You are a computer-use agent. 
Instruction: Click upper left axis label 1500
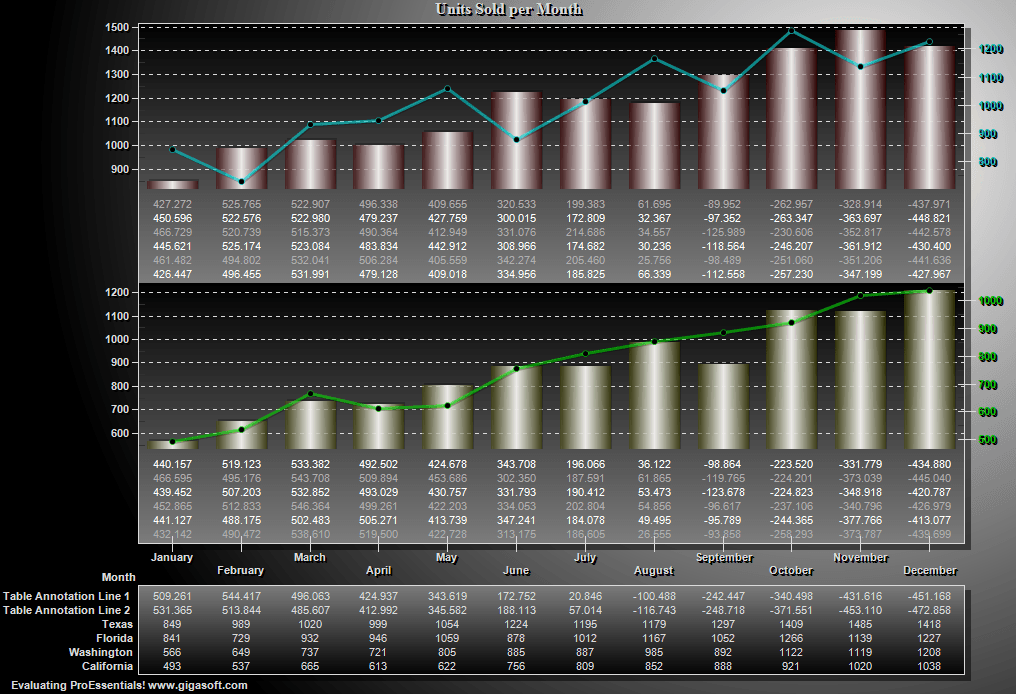(117, 27)
